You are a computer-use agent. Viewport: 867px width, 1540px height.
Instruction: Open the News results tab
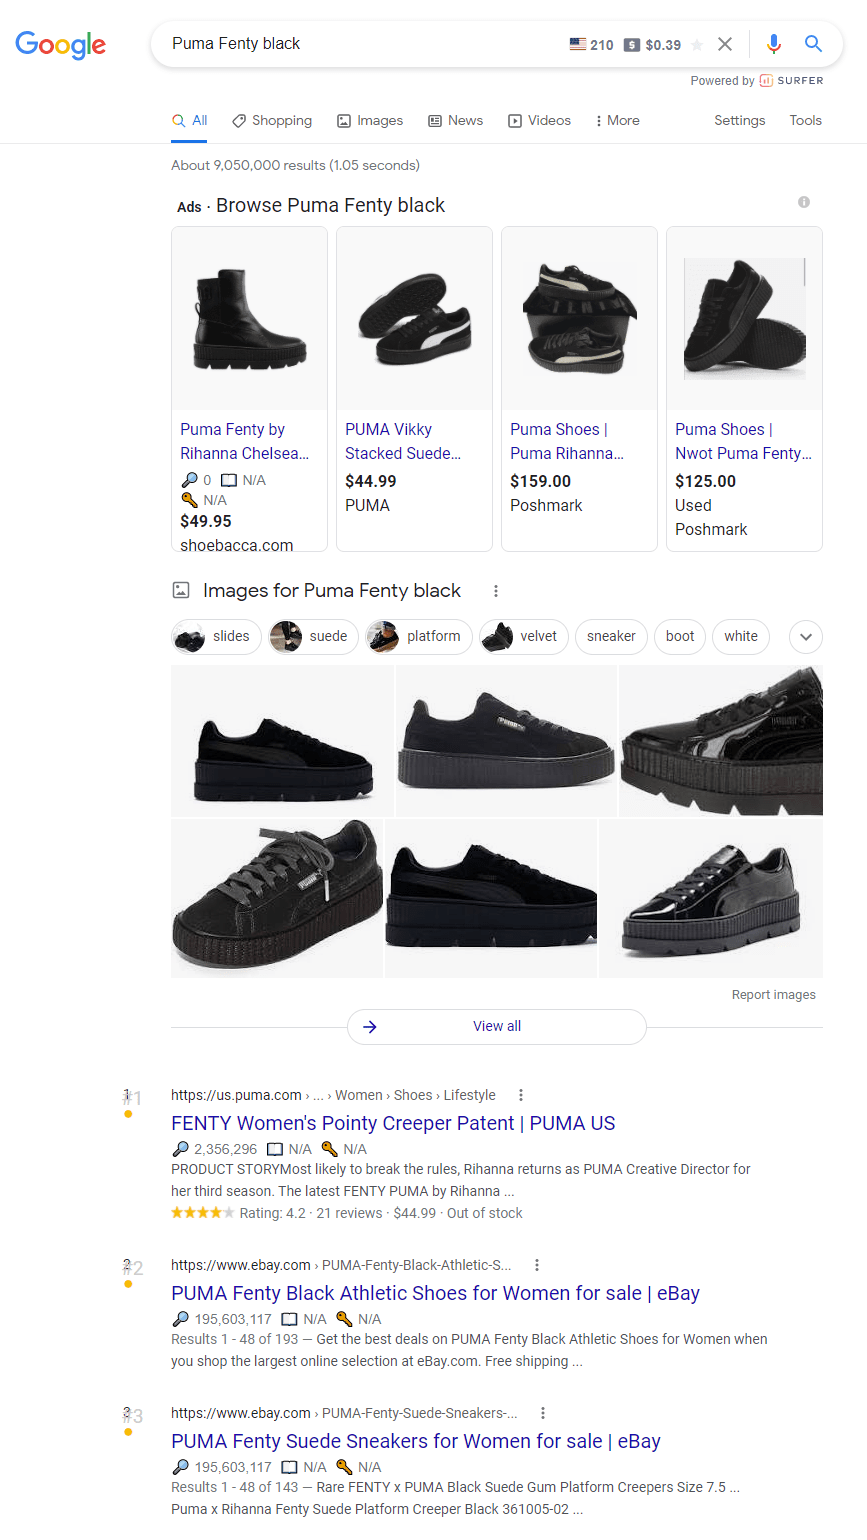pyautogui.click(x=455, y=120)
